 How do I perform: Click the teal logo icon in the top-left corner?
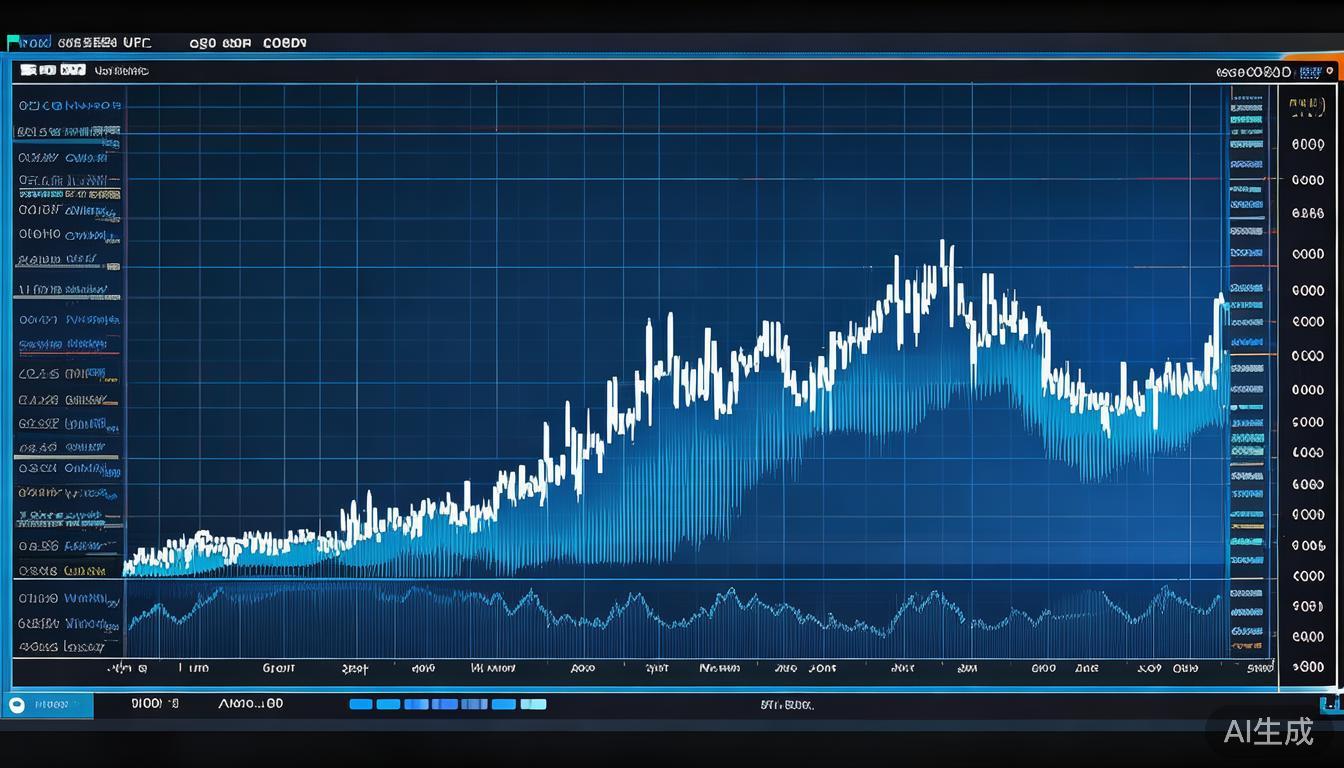pyautogui.click(x=14, y=43)
